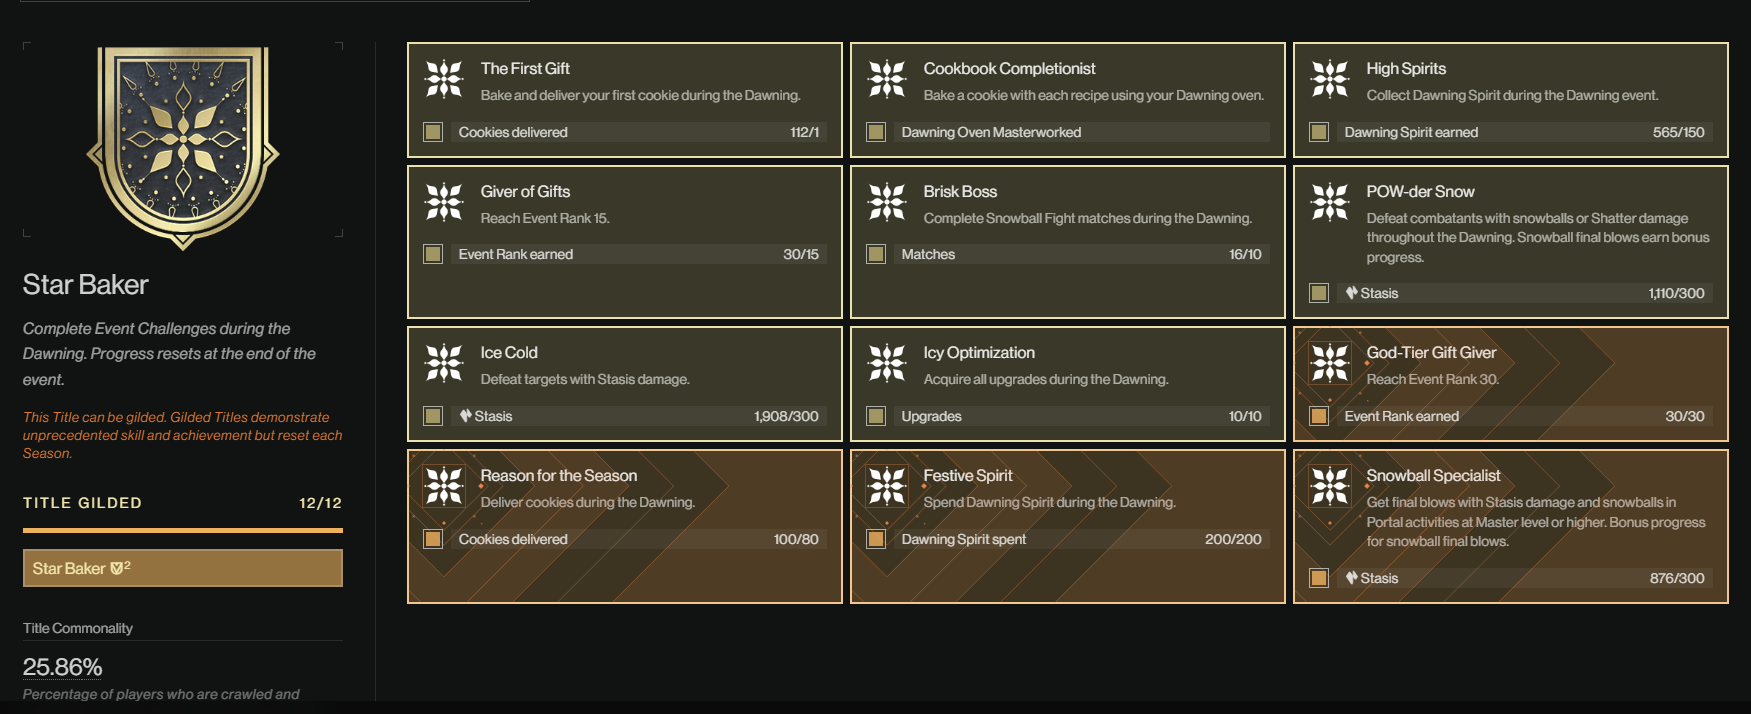Screen dimensions: 1751x714
Task: Open the POW-der Snow challenge title
Action: click(1420, 191)
